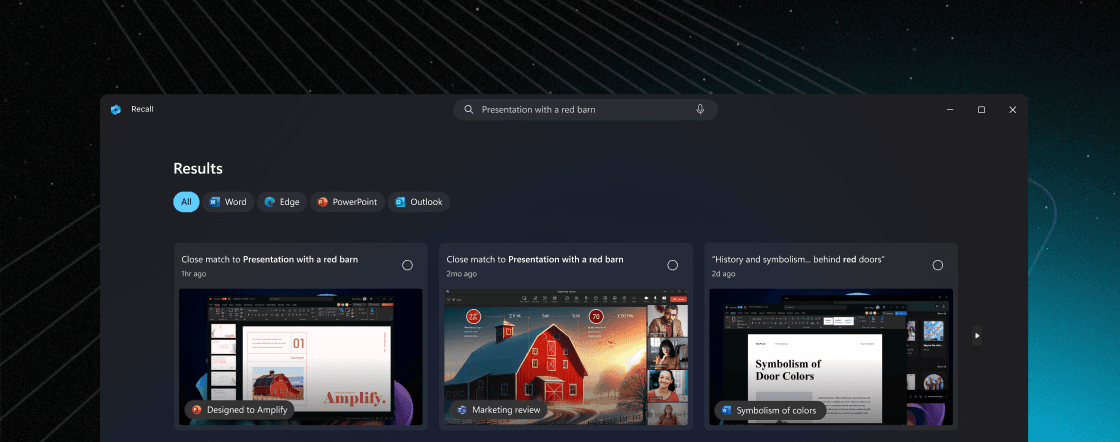Select the radio circle on the 2mo ago result
The width and height of the screenshot is (1120, 442).
672,265
